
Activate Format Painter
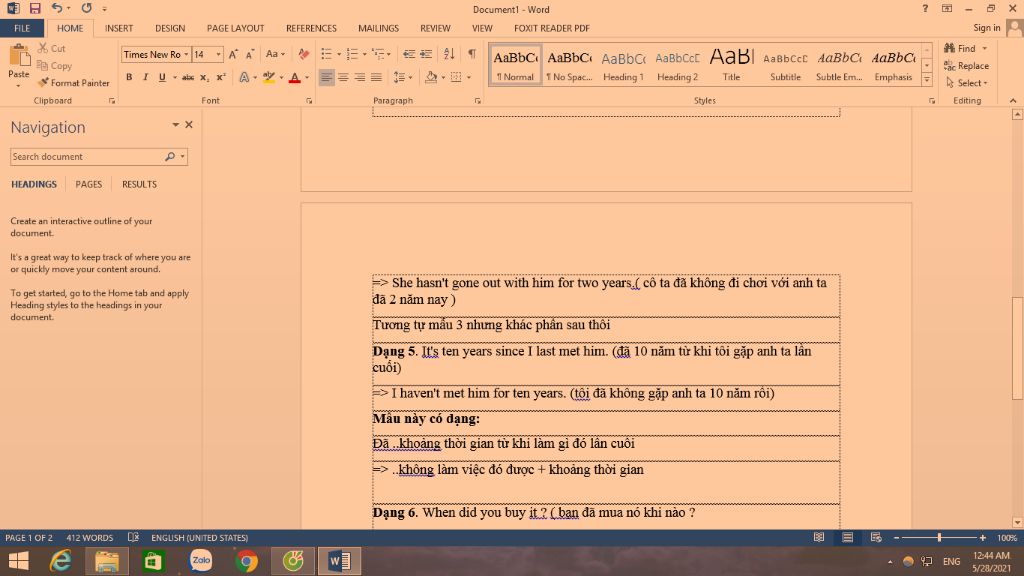click(73, 83)
